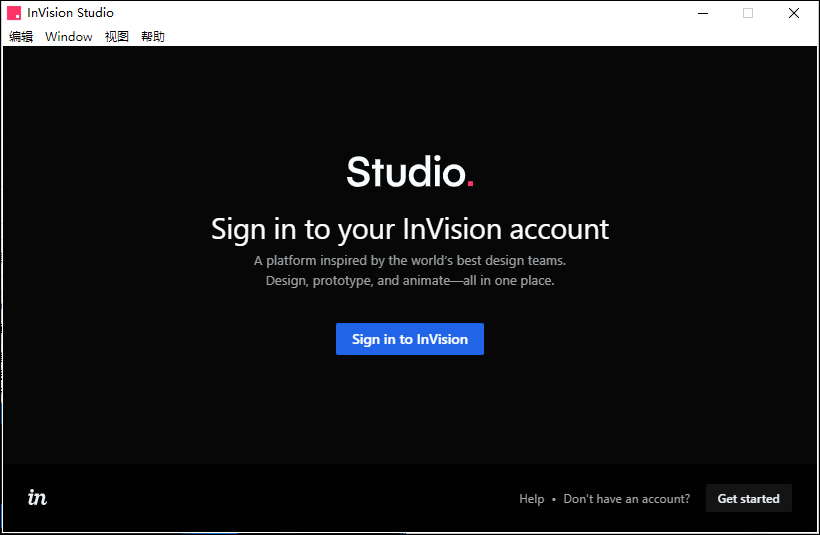Click the Get started button
This screenshot has height=535, width=820.
(x=748, y=498)
